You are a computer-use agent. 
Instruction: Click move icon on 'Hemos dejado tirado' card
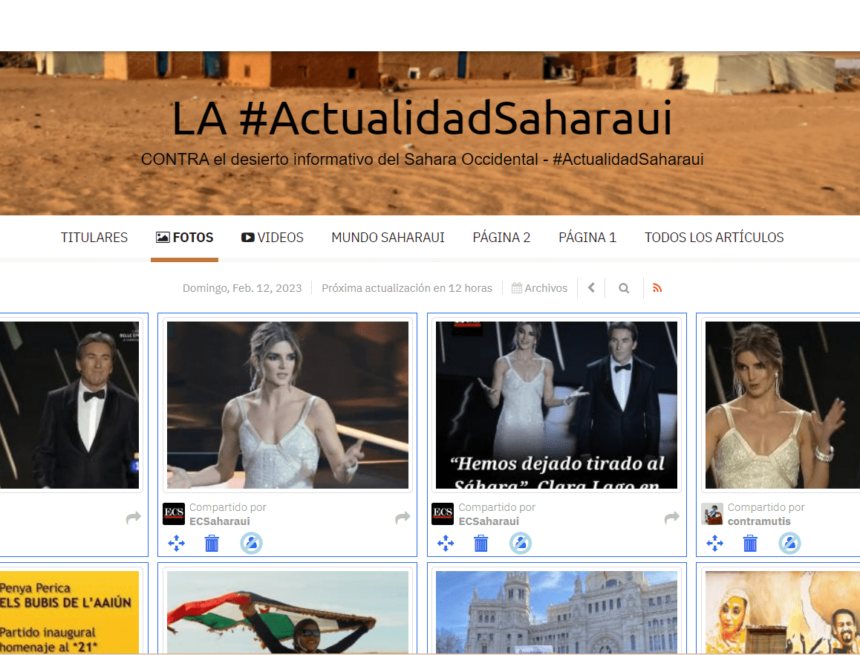446,543
